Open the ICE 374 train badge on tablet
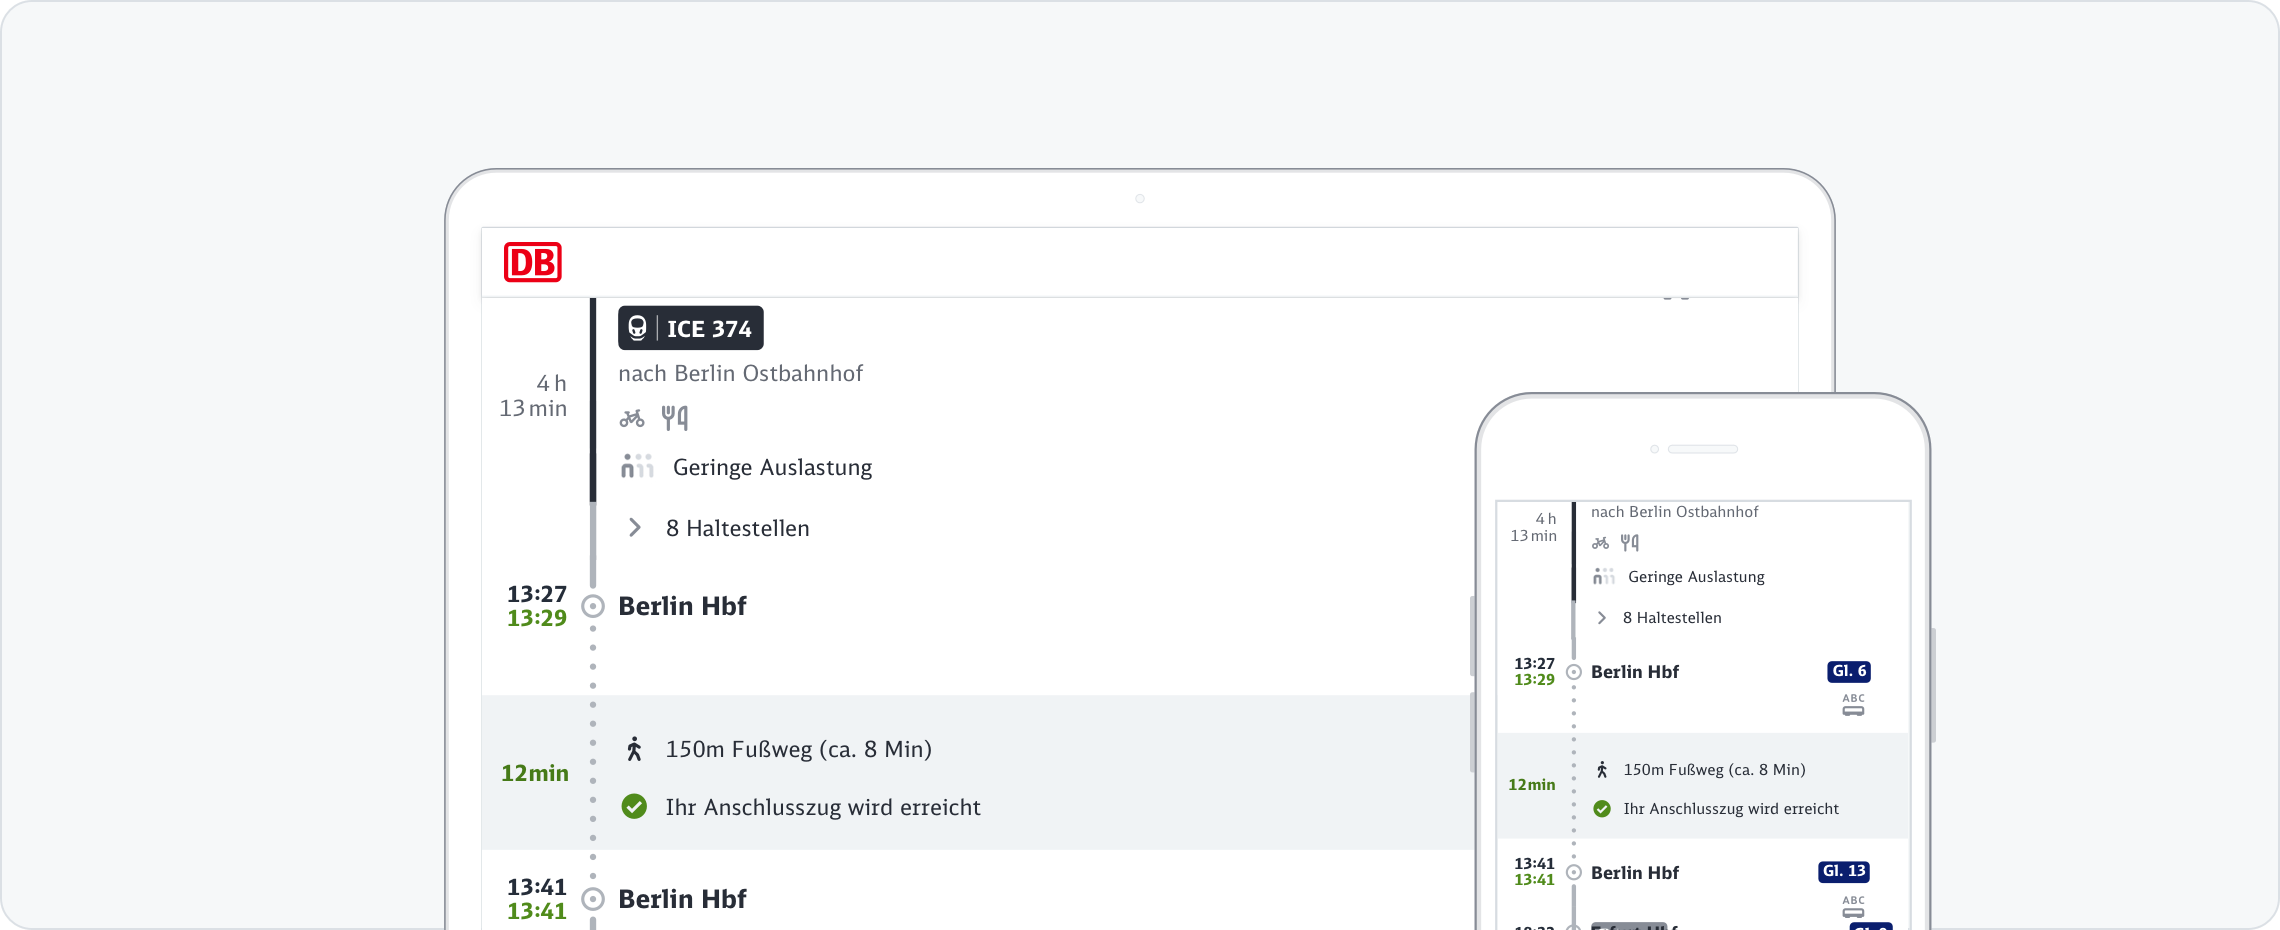Viewport: 2280px width, 930px height. pyautogui.click(x=690, y=328)
